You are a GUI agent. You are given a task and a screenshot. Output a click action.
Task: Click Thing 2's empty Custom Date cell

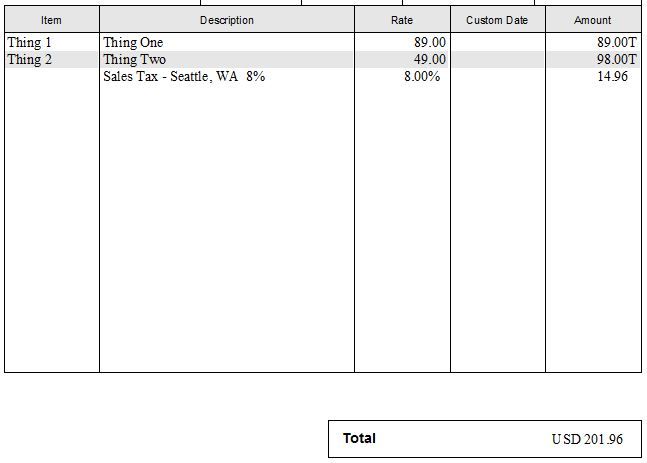coord(497,60)
